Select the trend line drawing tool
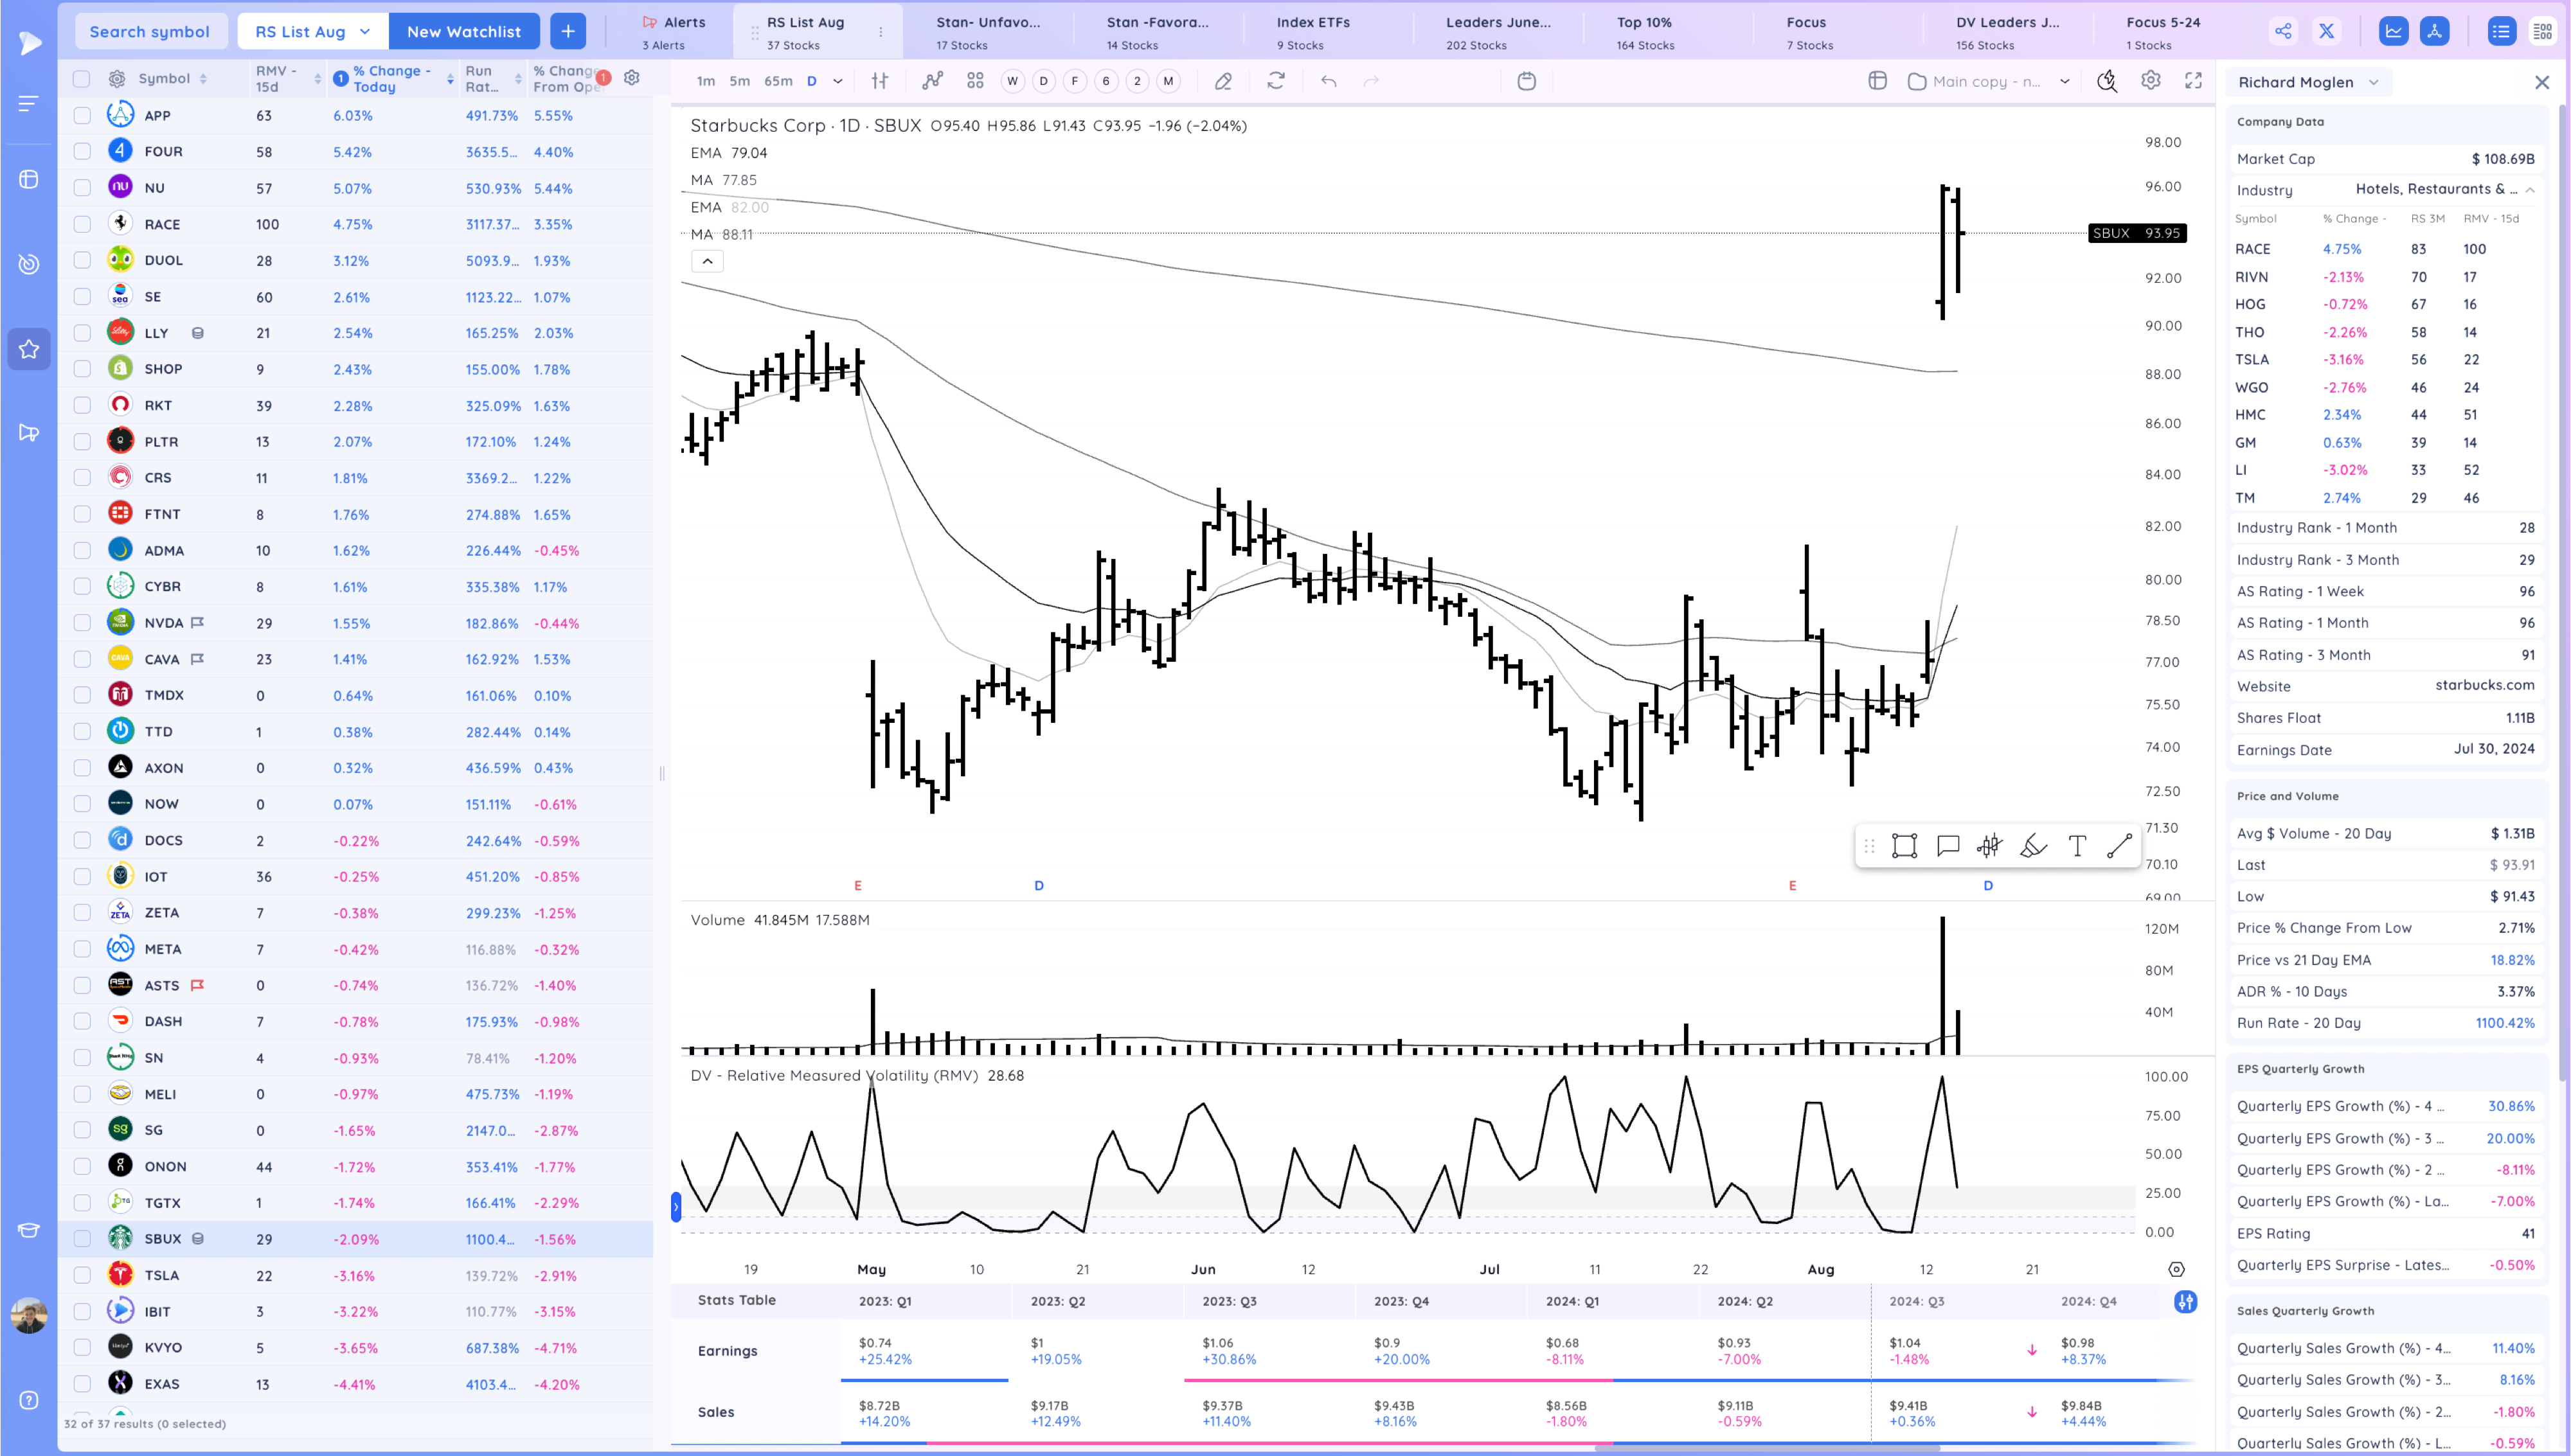 pos(2119,846)
